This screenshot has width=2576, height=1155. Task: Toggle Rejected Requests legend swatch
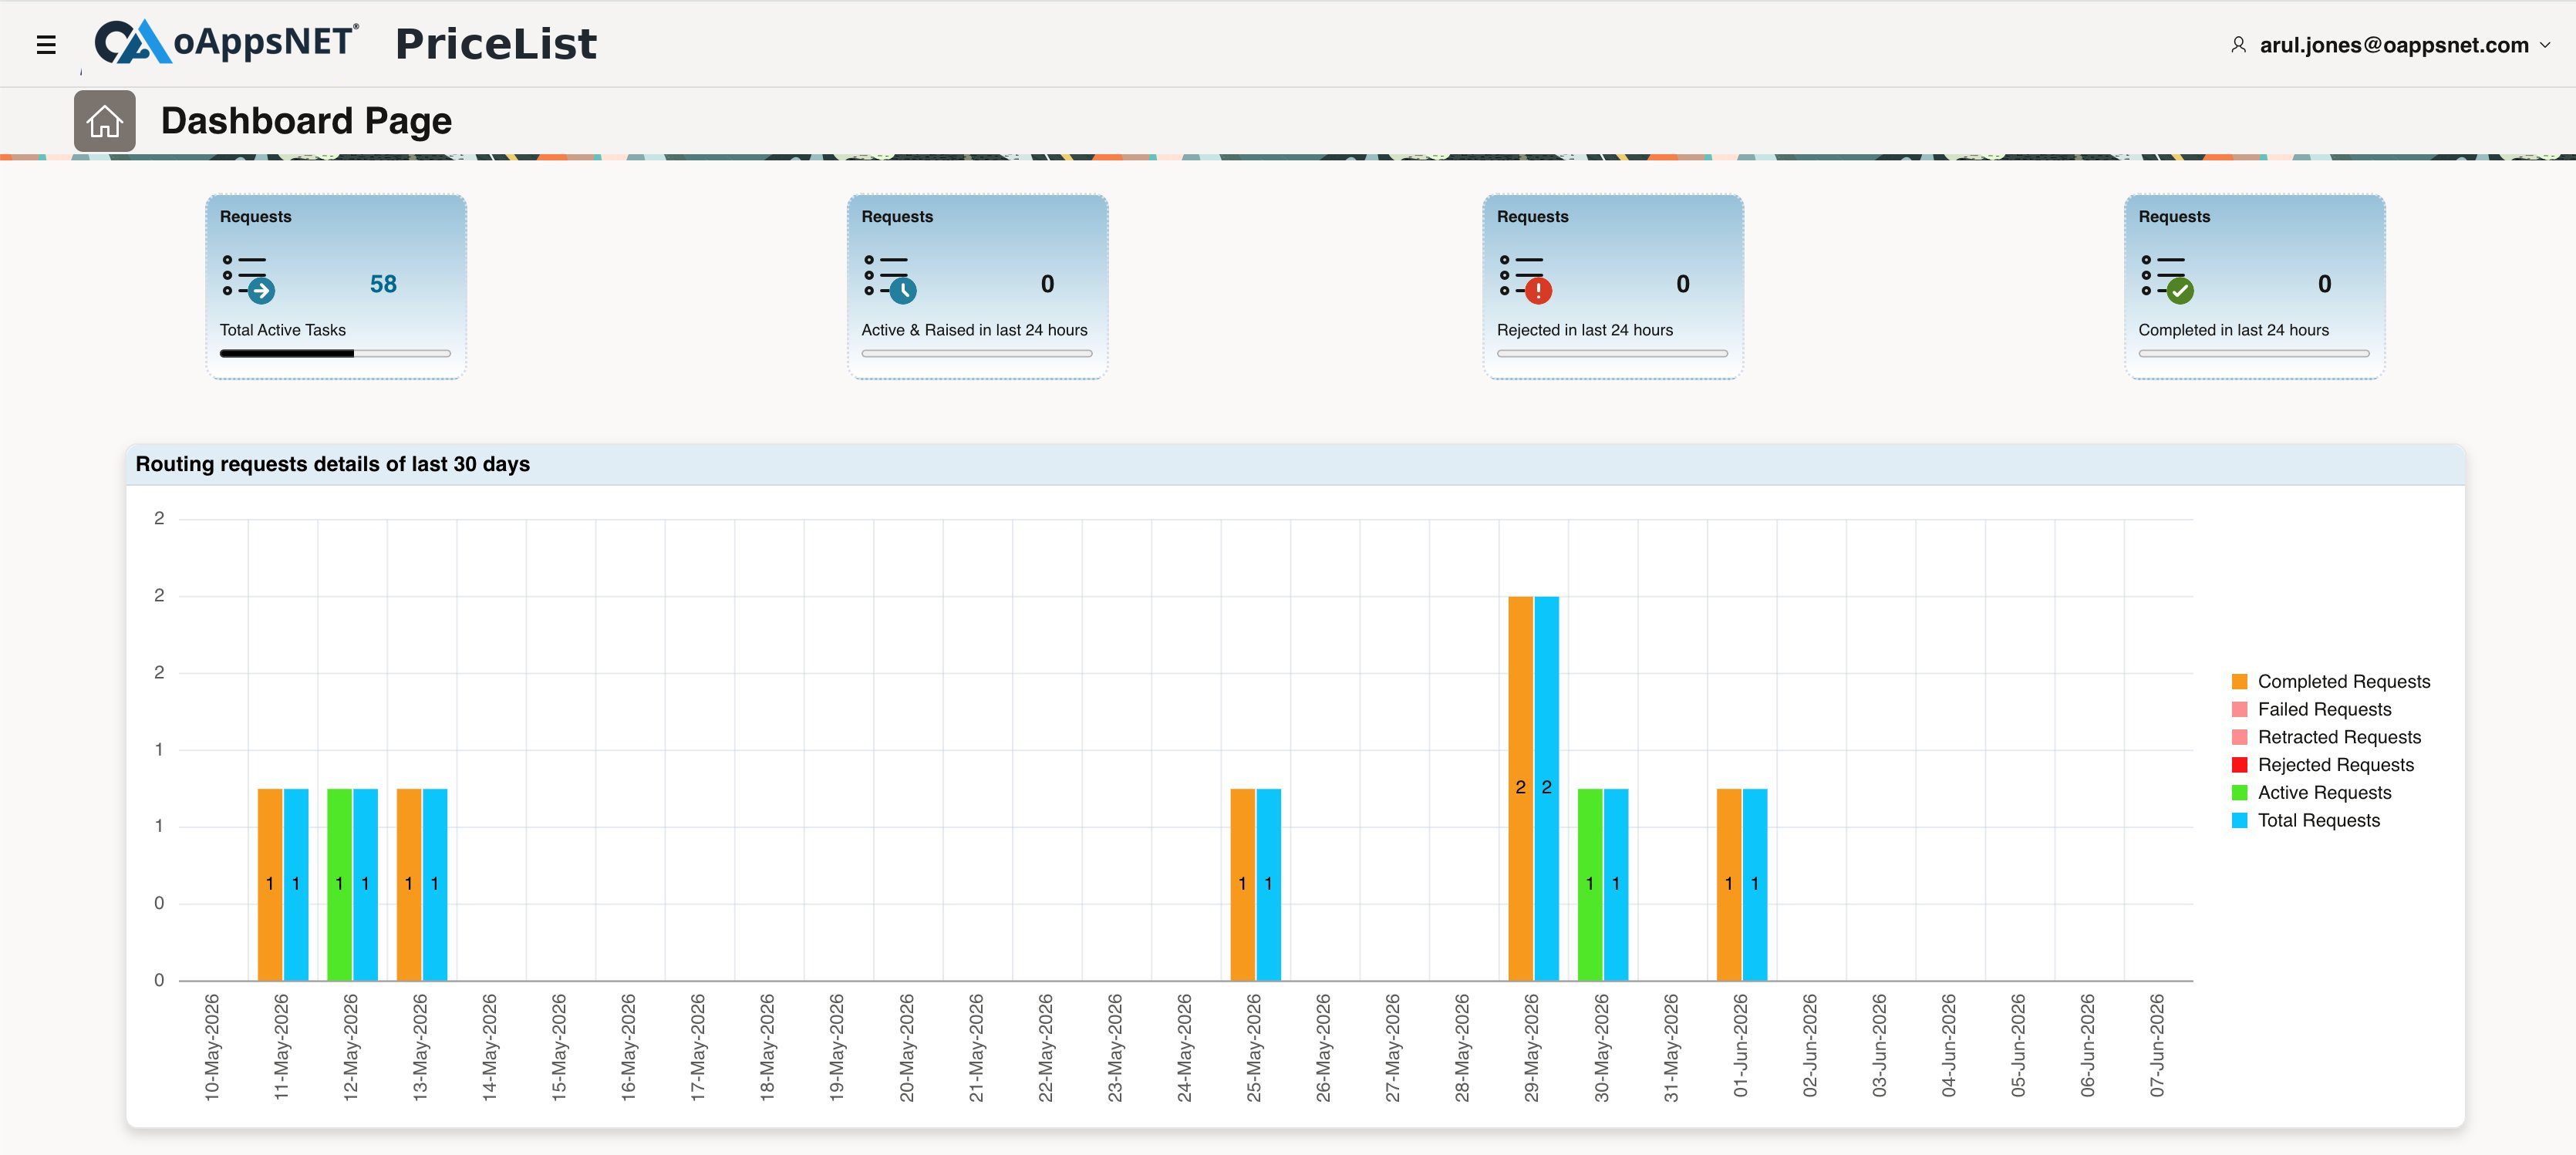pyautogui.click(x=2239, y=766)
